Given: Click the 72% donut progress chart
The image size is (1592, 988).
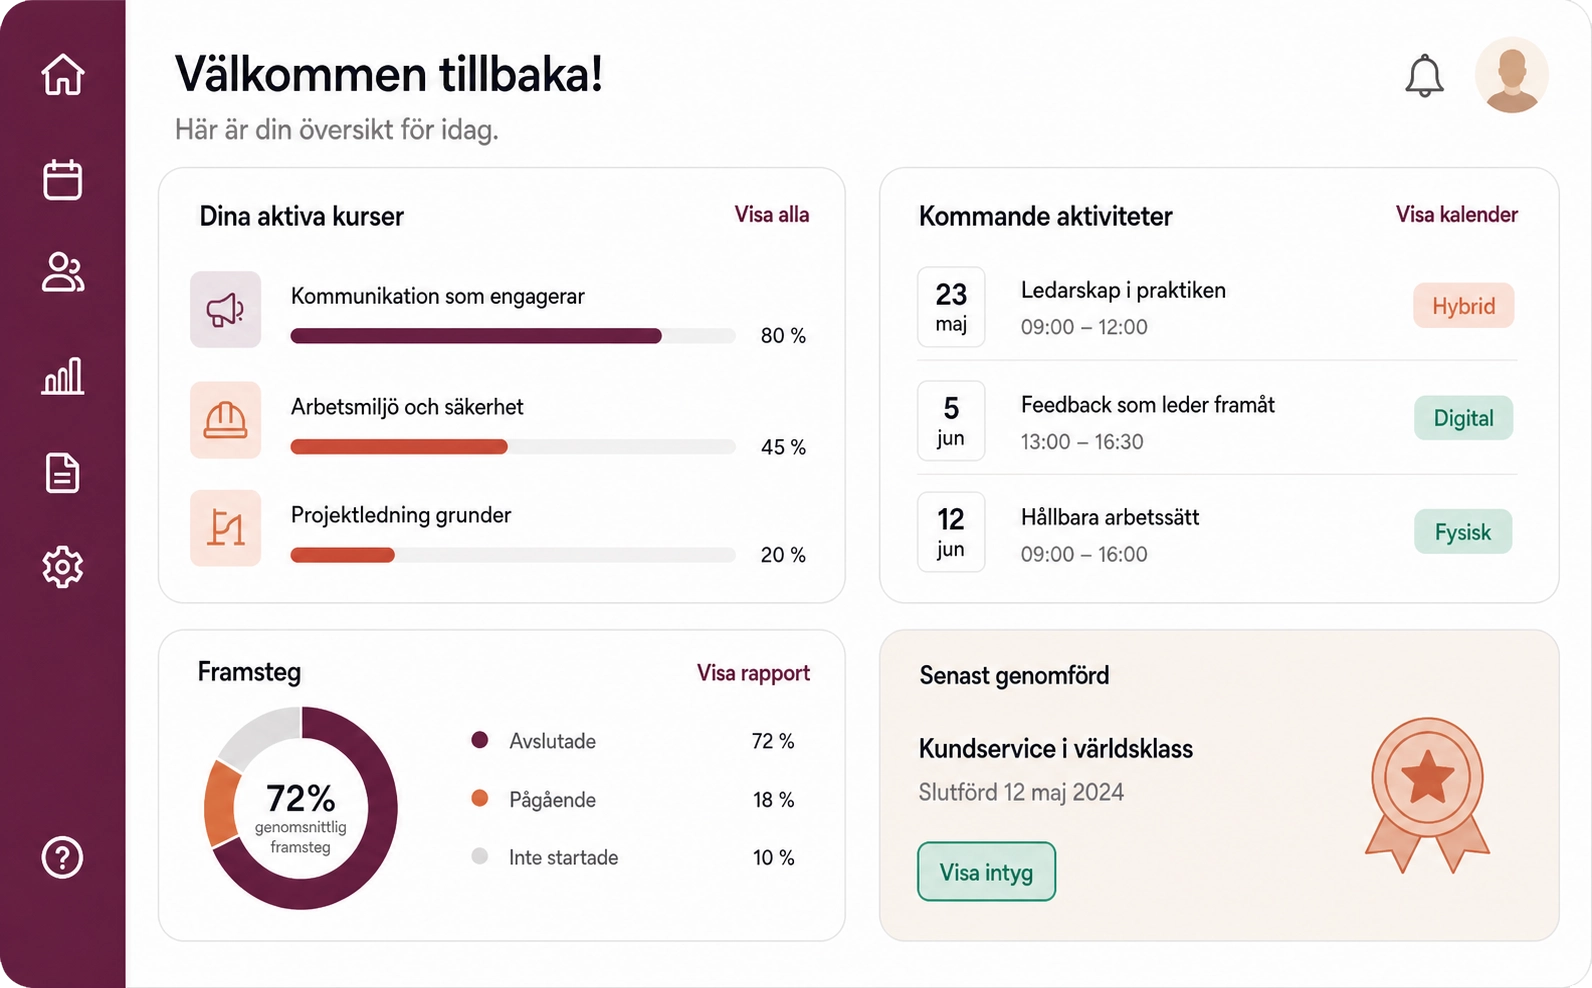Looking at the screenshot, I should (301, 808).
